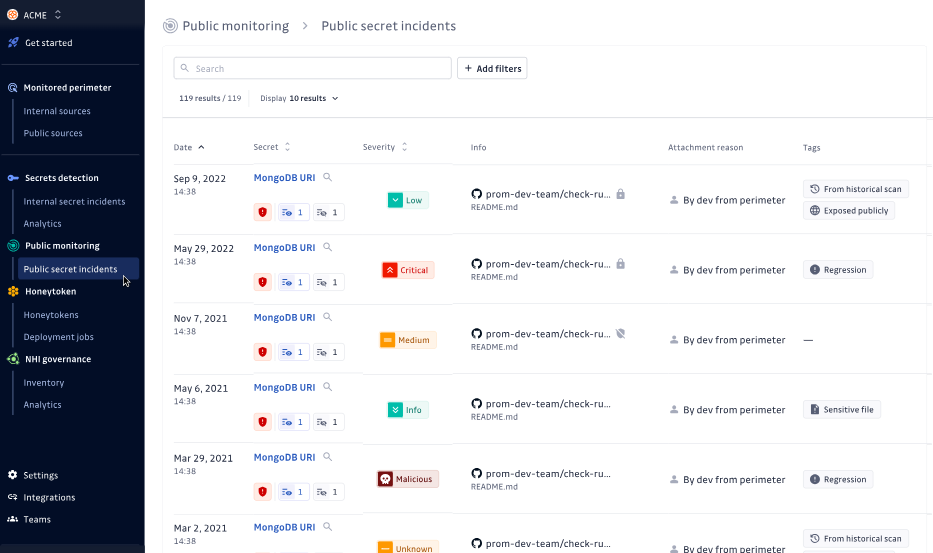This screenshot has width=933, height=553.
Task: Click Sensitive file tag
Action: pyautogui.click(x=842, y=410)
